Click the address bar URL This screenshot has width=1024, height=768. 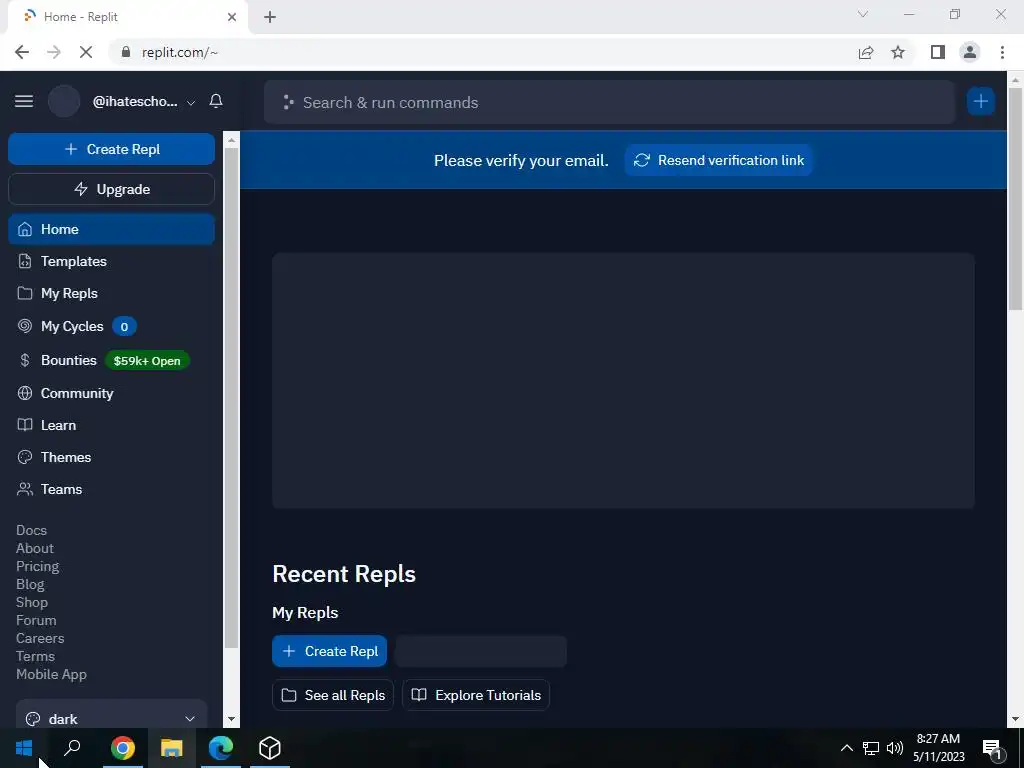pos(180,52)
